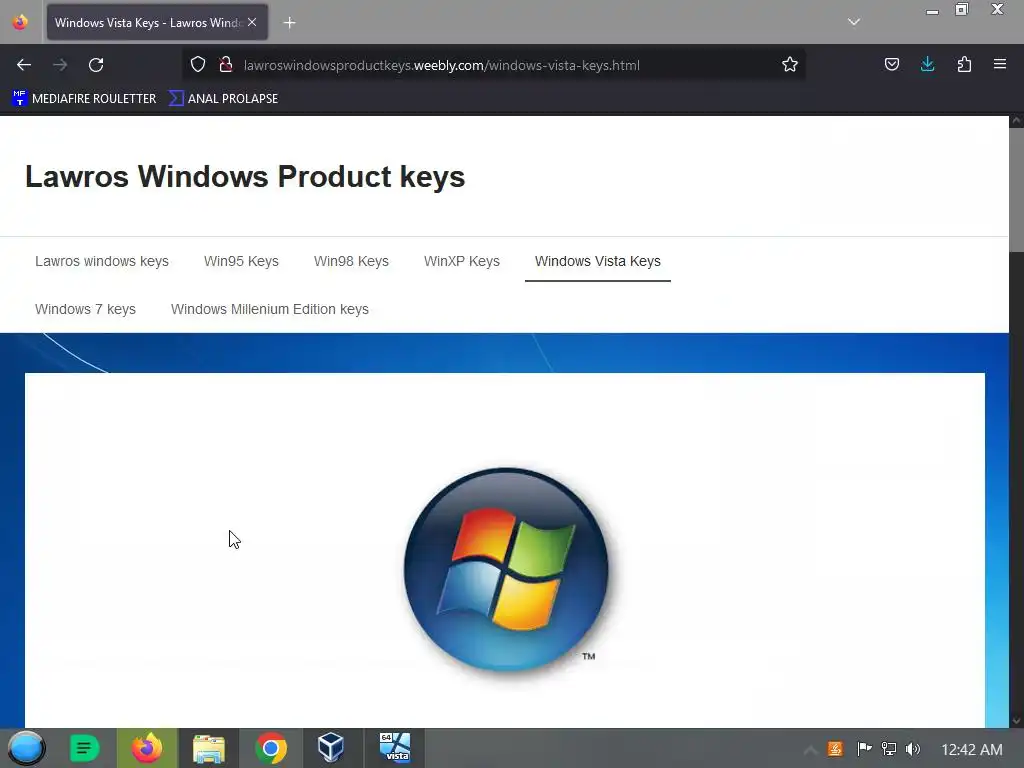Screen dimensions: 1024x768
Task: Click the forward navigation arrow
Action: coord(60,65)
